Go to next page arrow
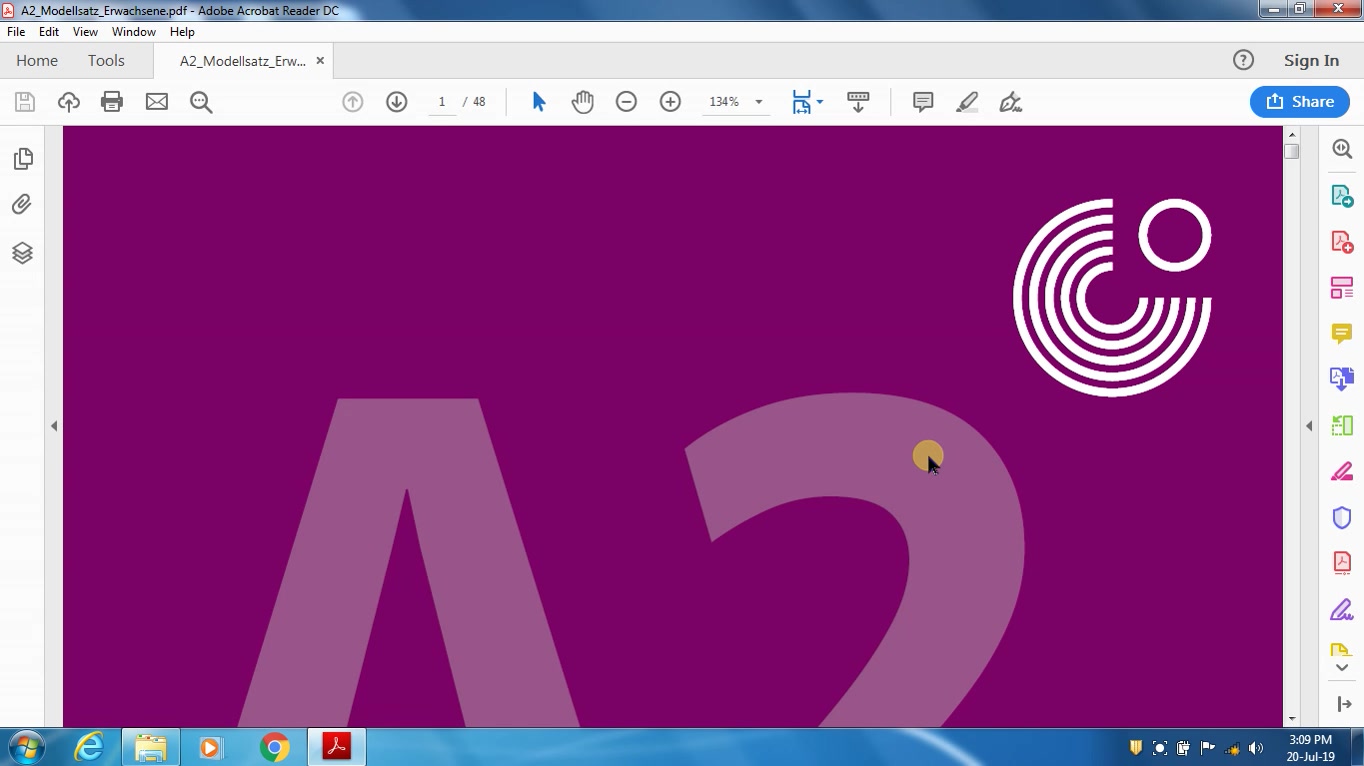Image resolution: width=1364 pixels, height=766 pixels. click(397, 102)
